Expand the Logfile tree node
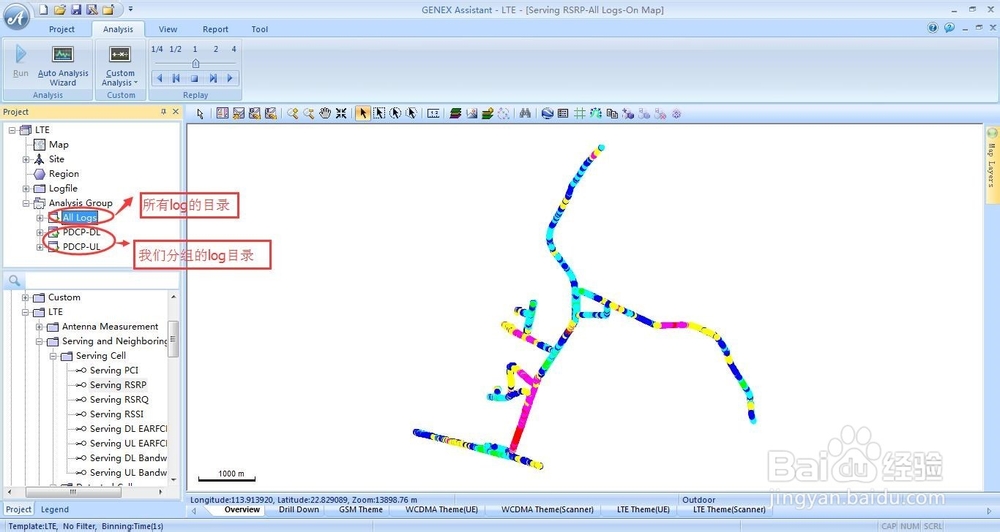The width and height of the screenshot is (1000, 532). tap(26, 189)
